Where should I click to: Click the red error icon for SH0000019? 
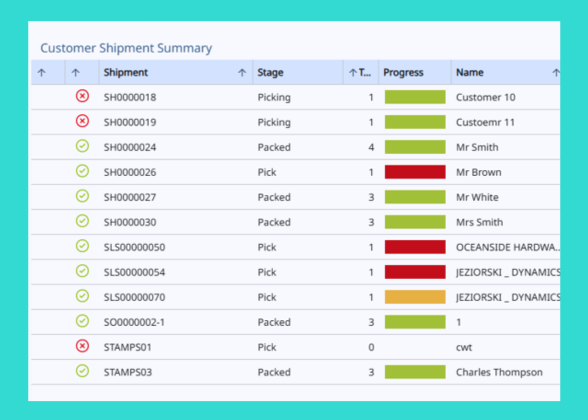pyautogui.click(x=82, y=121)
